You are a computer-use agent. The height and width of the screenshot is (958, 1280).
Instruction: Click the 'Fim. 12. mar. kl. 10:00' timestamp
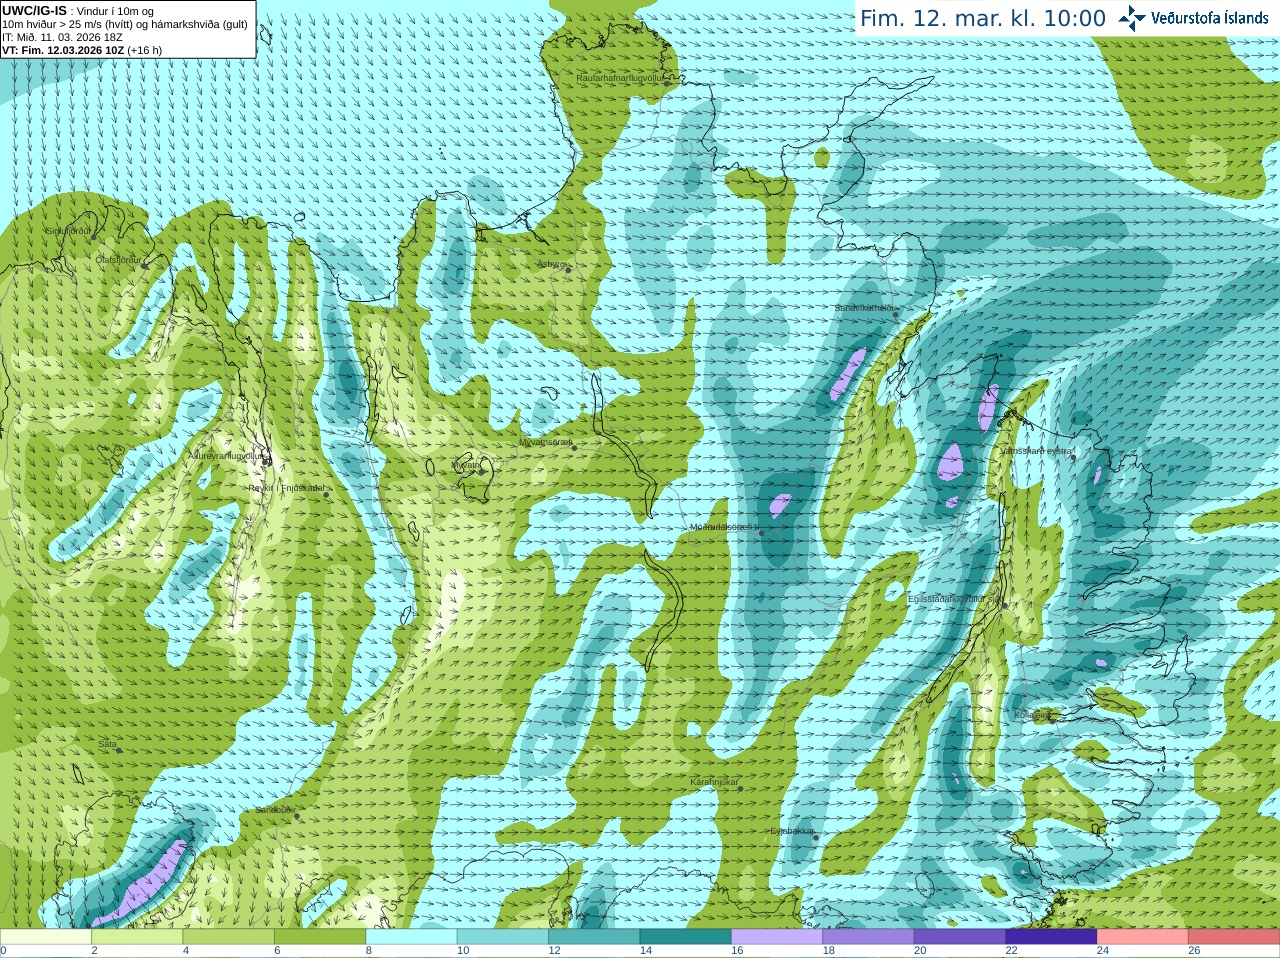(983, 18)
